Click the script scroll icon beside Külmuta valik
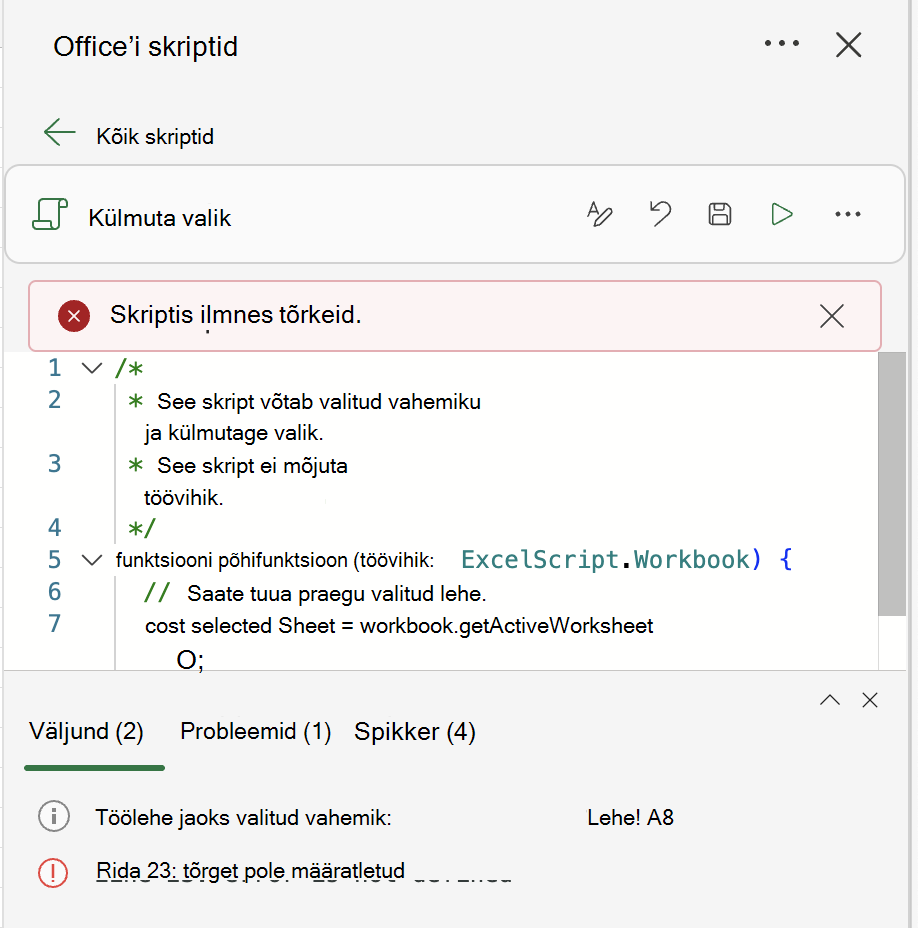 (50, 214)
